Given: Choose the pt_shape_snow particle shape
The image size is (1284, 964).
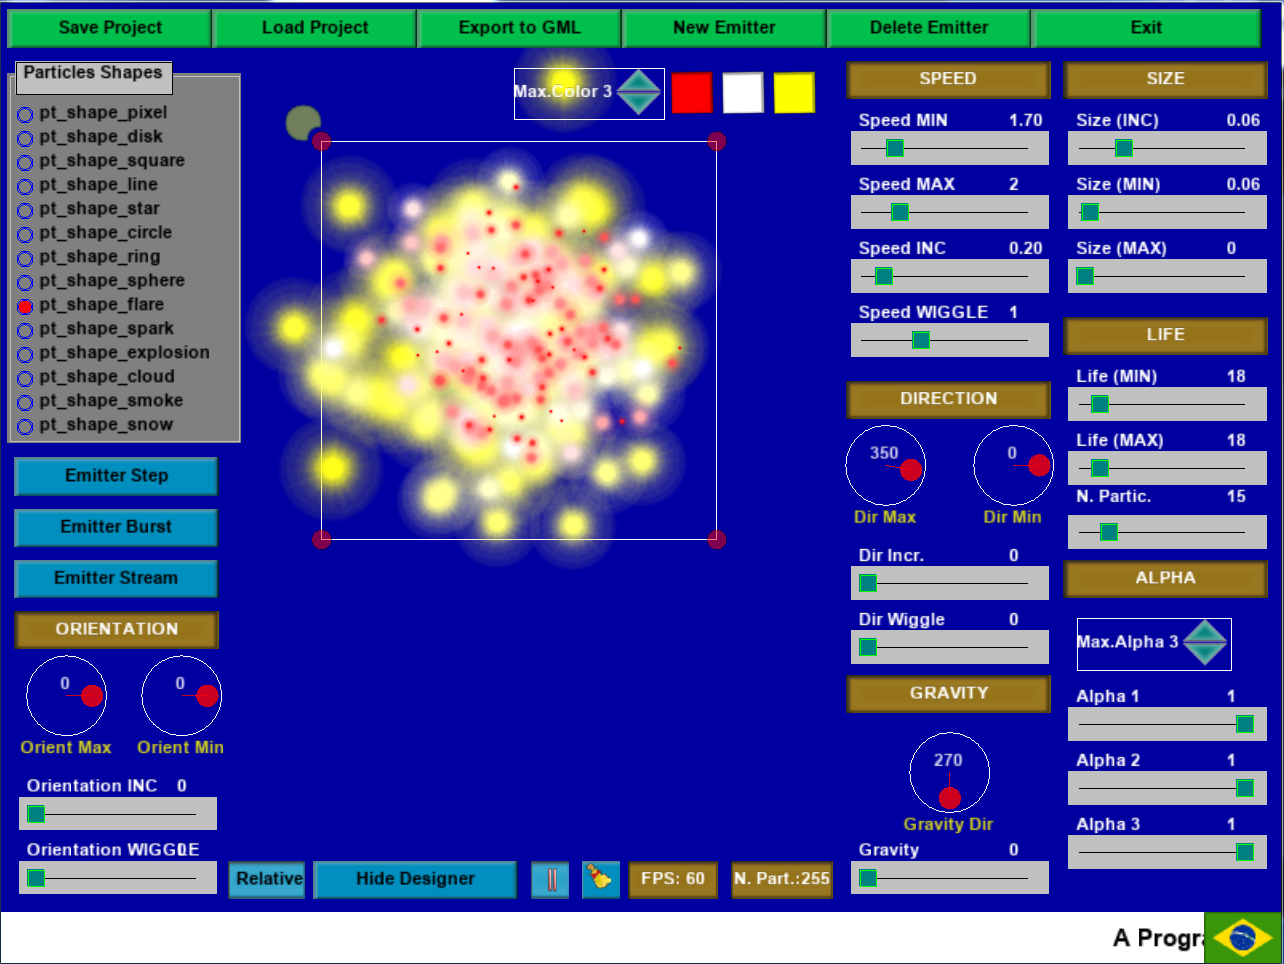Looking at the screenshot, I should pos(24,424).
